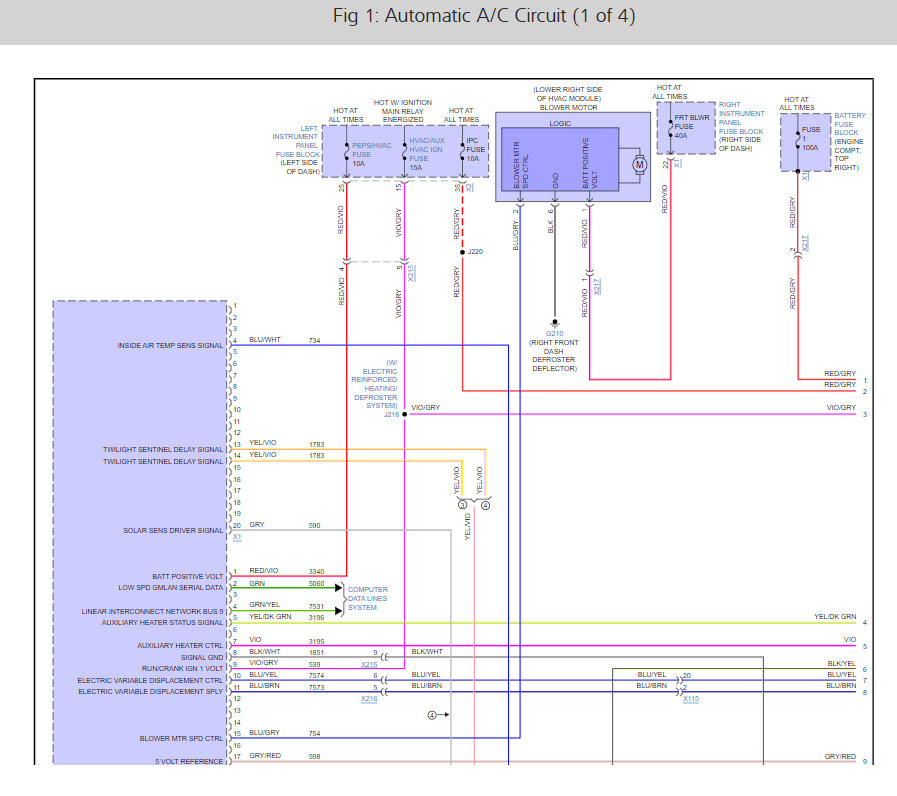
Task: Select RUN/CRANK IGN 1 VOLT label
Action: 182,669
